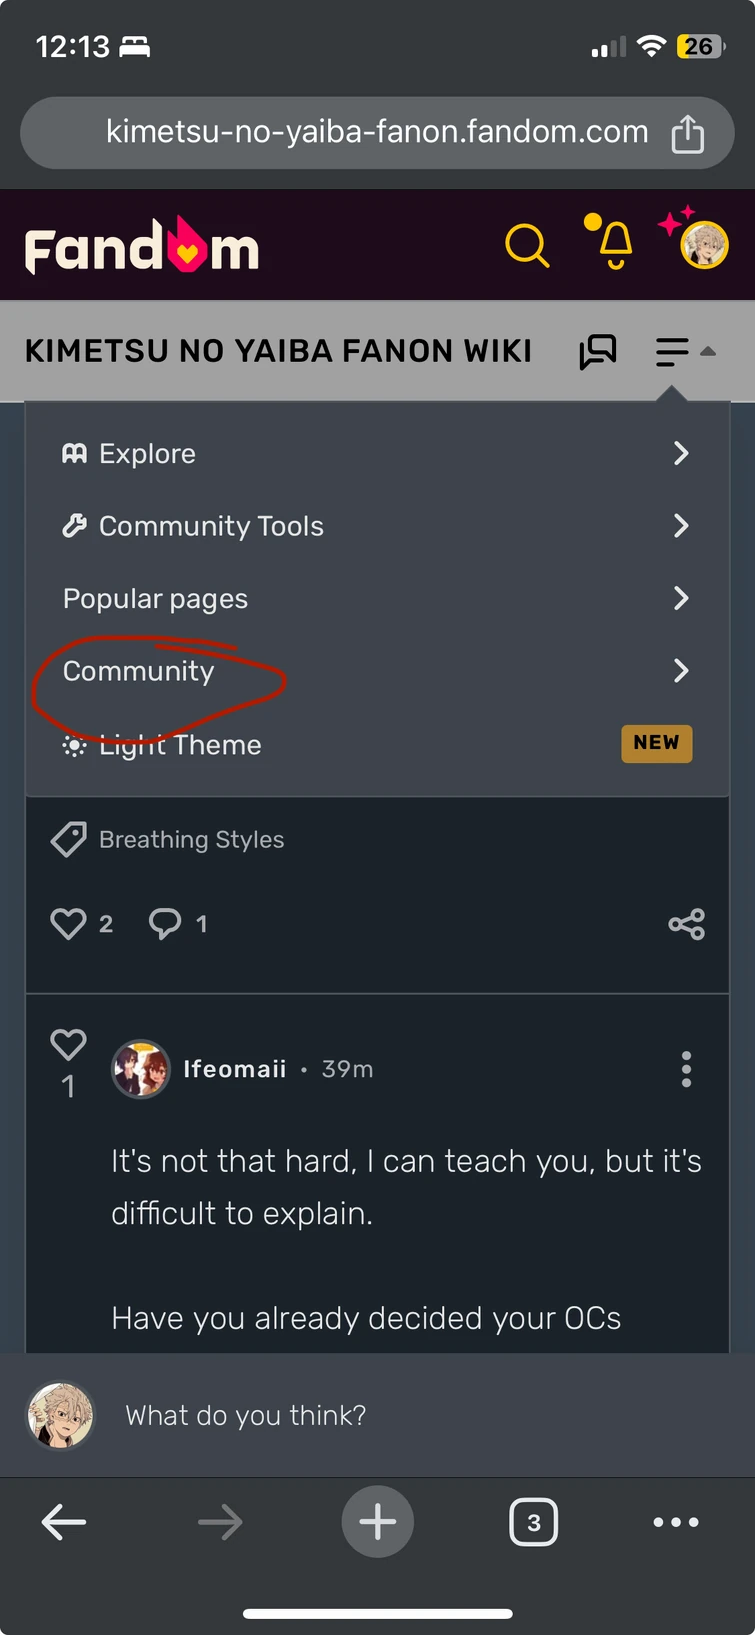Like the Breathing Styles post
Viewport: 755px width, 1635px height.
(68, 924)
